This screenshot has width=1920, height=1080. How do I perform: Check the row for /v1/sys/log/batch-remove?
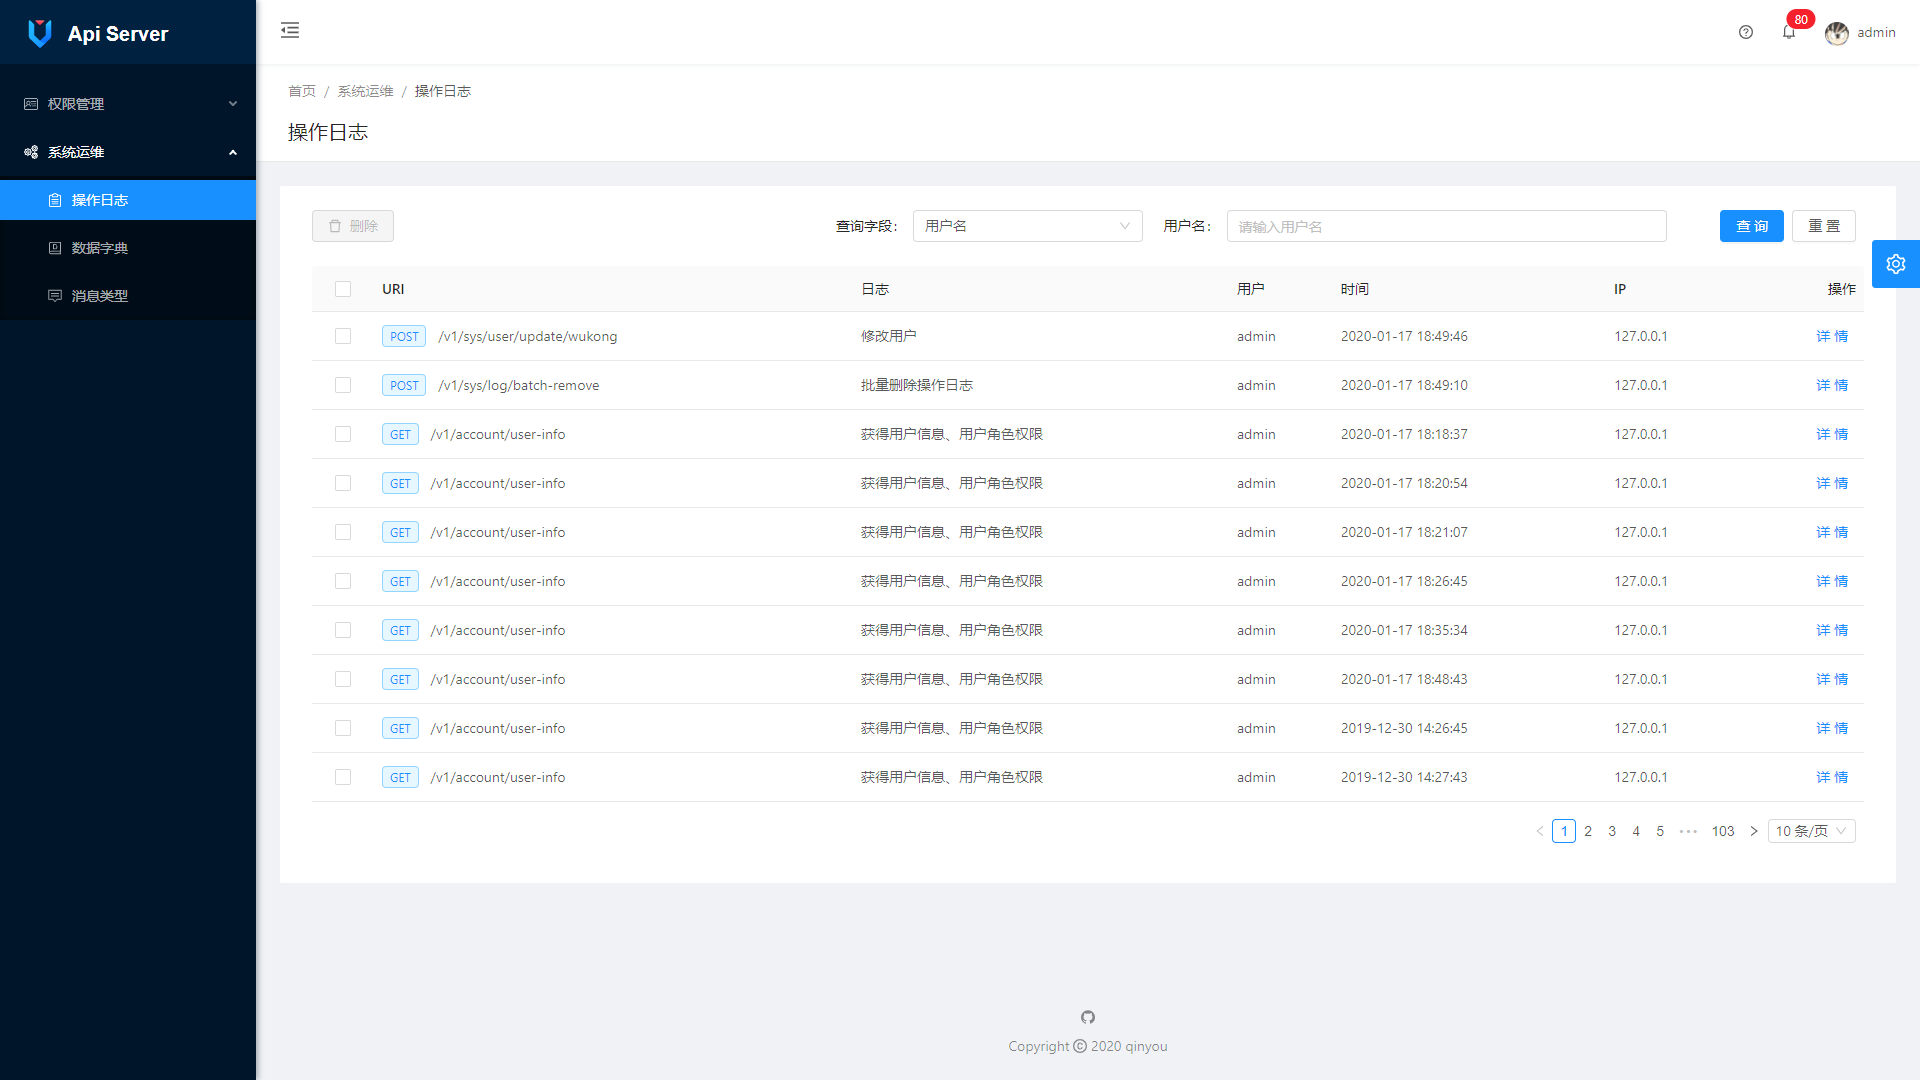tap(343, 385)
